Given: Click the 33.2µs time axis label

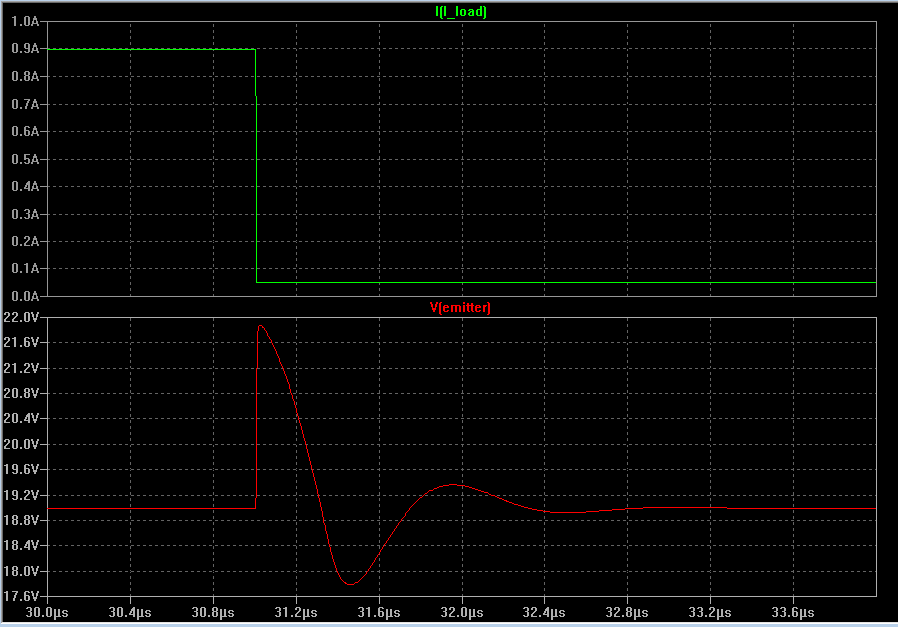Looking at the screenshot, I should coord(710,613).
